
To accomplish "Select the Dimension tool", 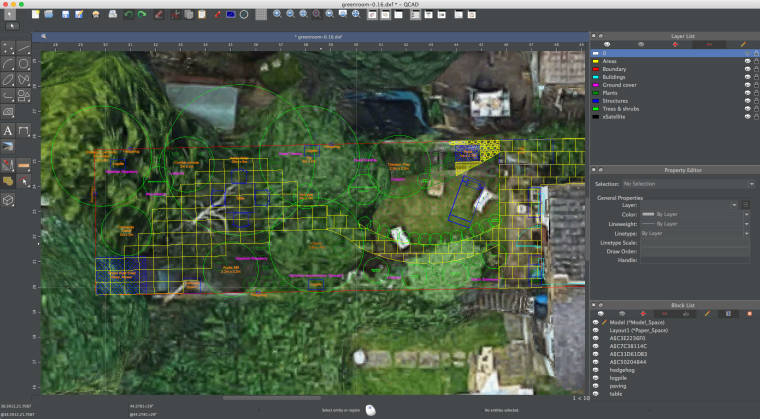I will (23, 130).
